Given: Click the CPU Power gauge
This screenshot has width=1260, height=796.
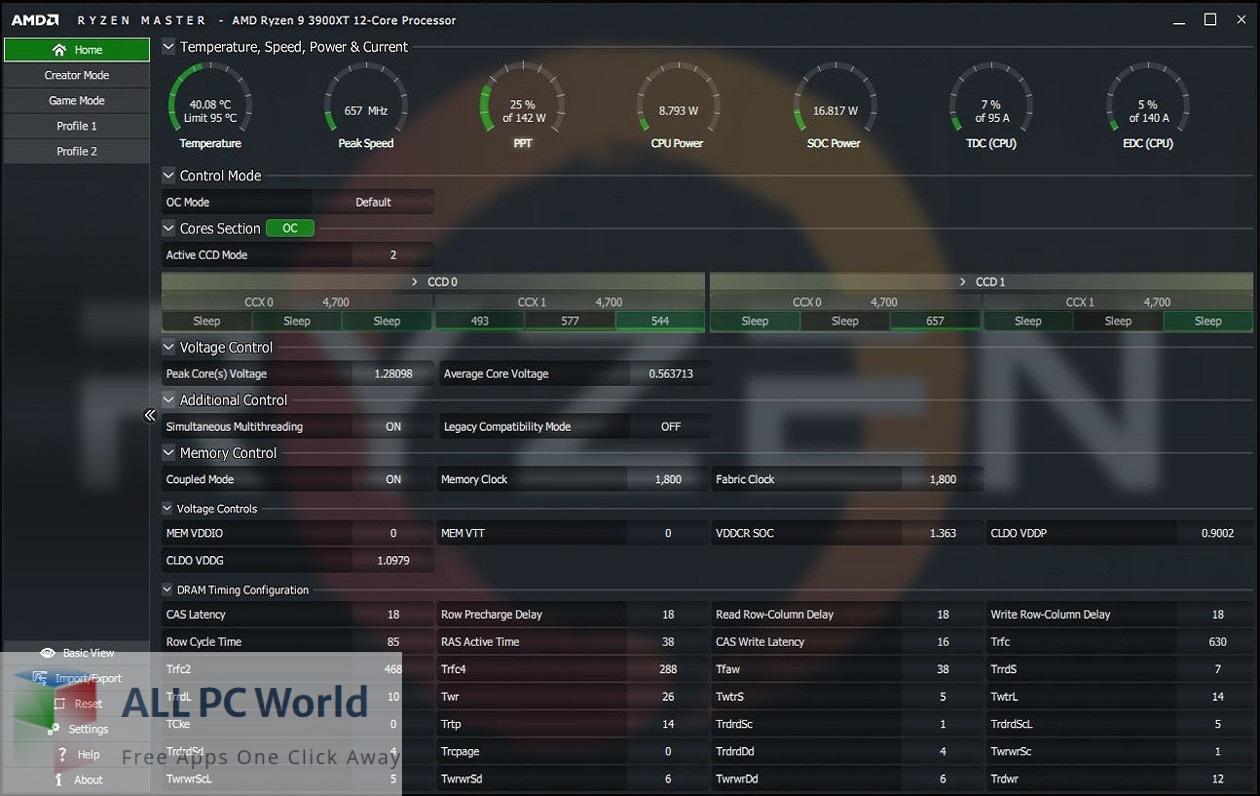Looking at the screenshot, I should point(678,106).
